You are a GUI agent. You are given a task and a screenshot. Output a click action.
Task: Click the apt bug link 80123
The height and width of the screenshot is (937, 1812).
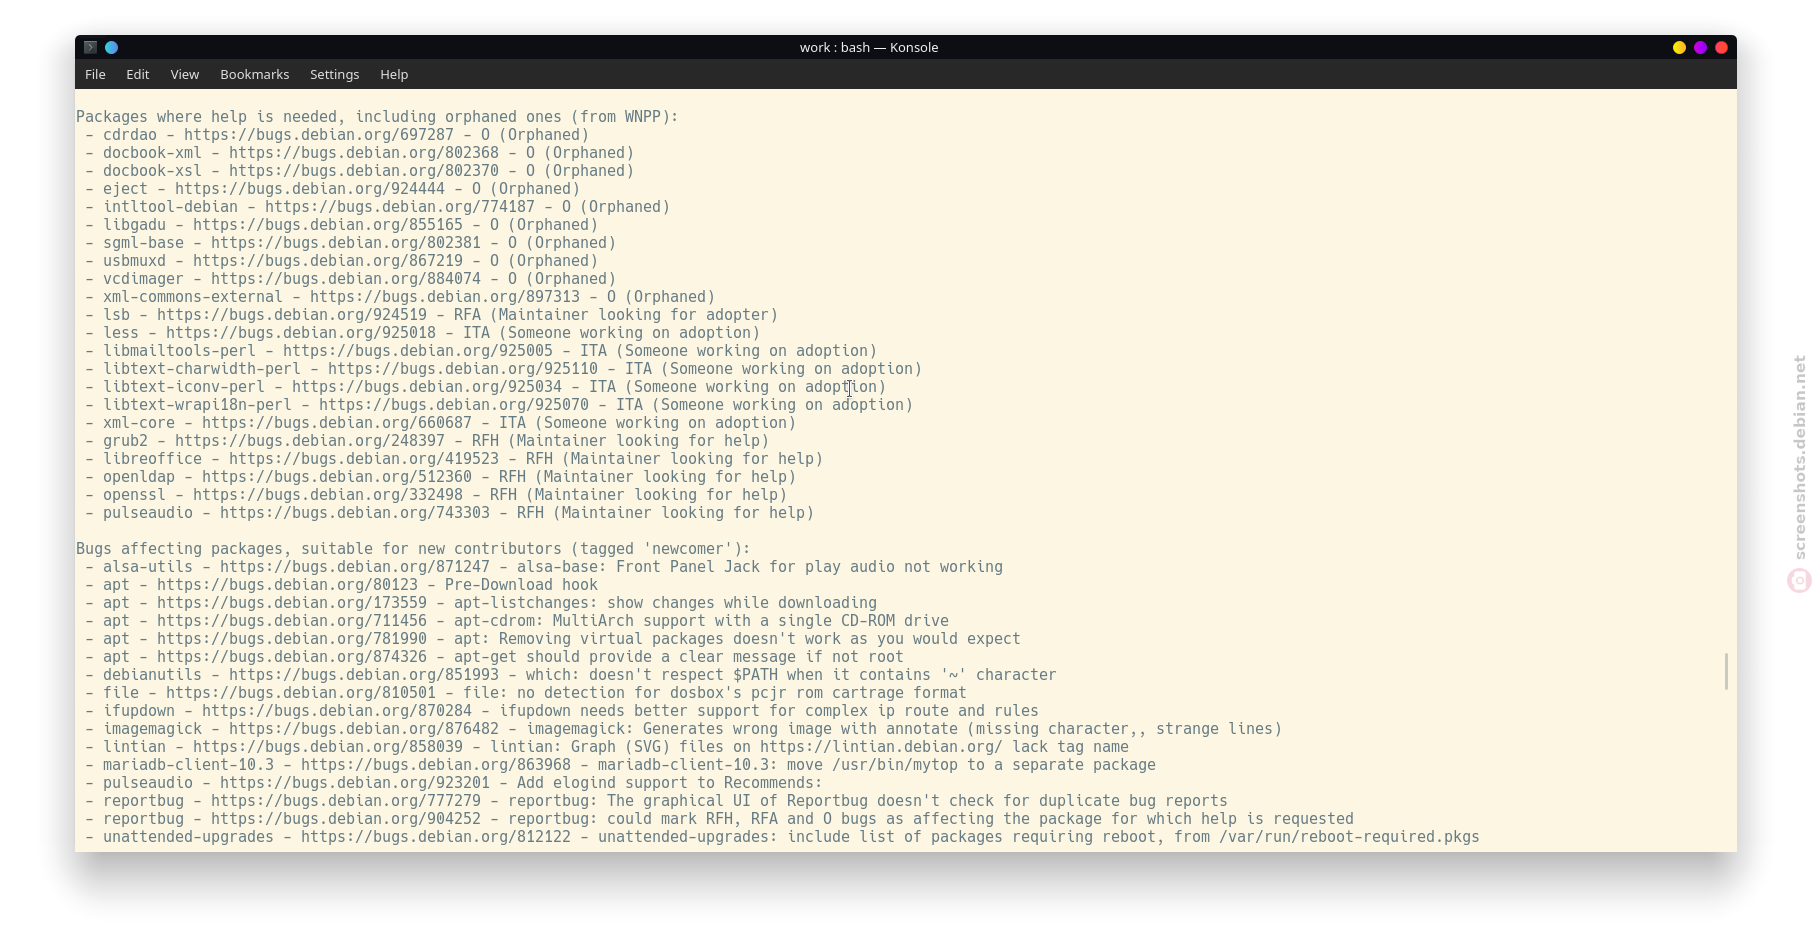pos(288,585)
